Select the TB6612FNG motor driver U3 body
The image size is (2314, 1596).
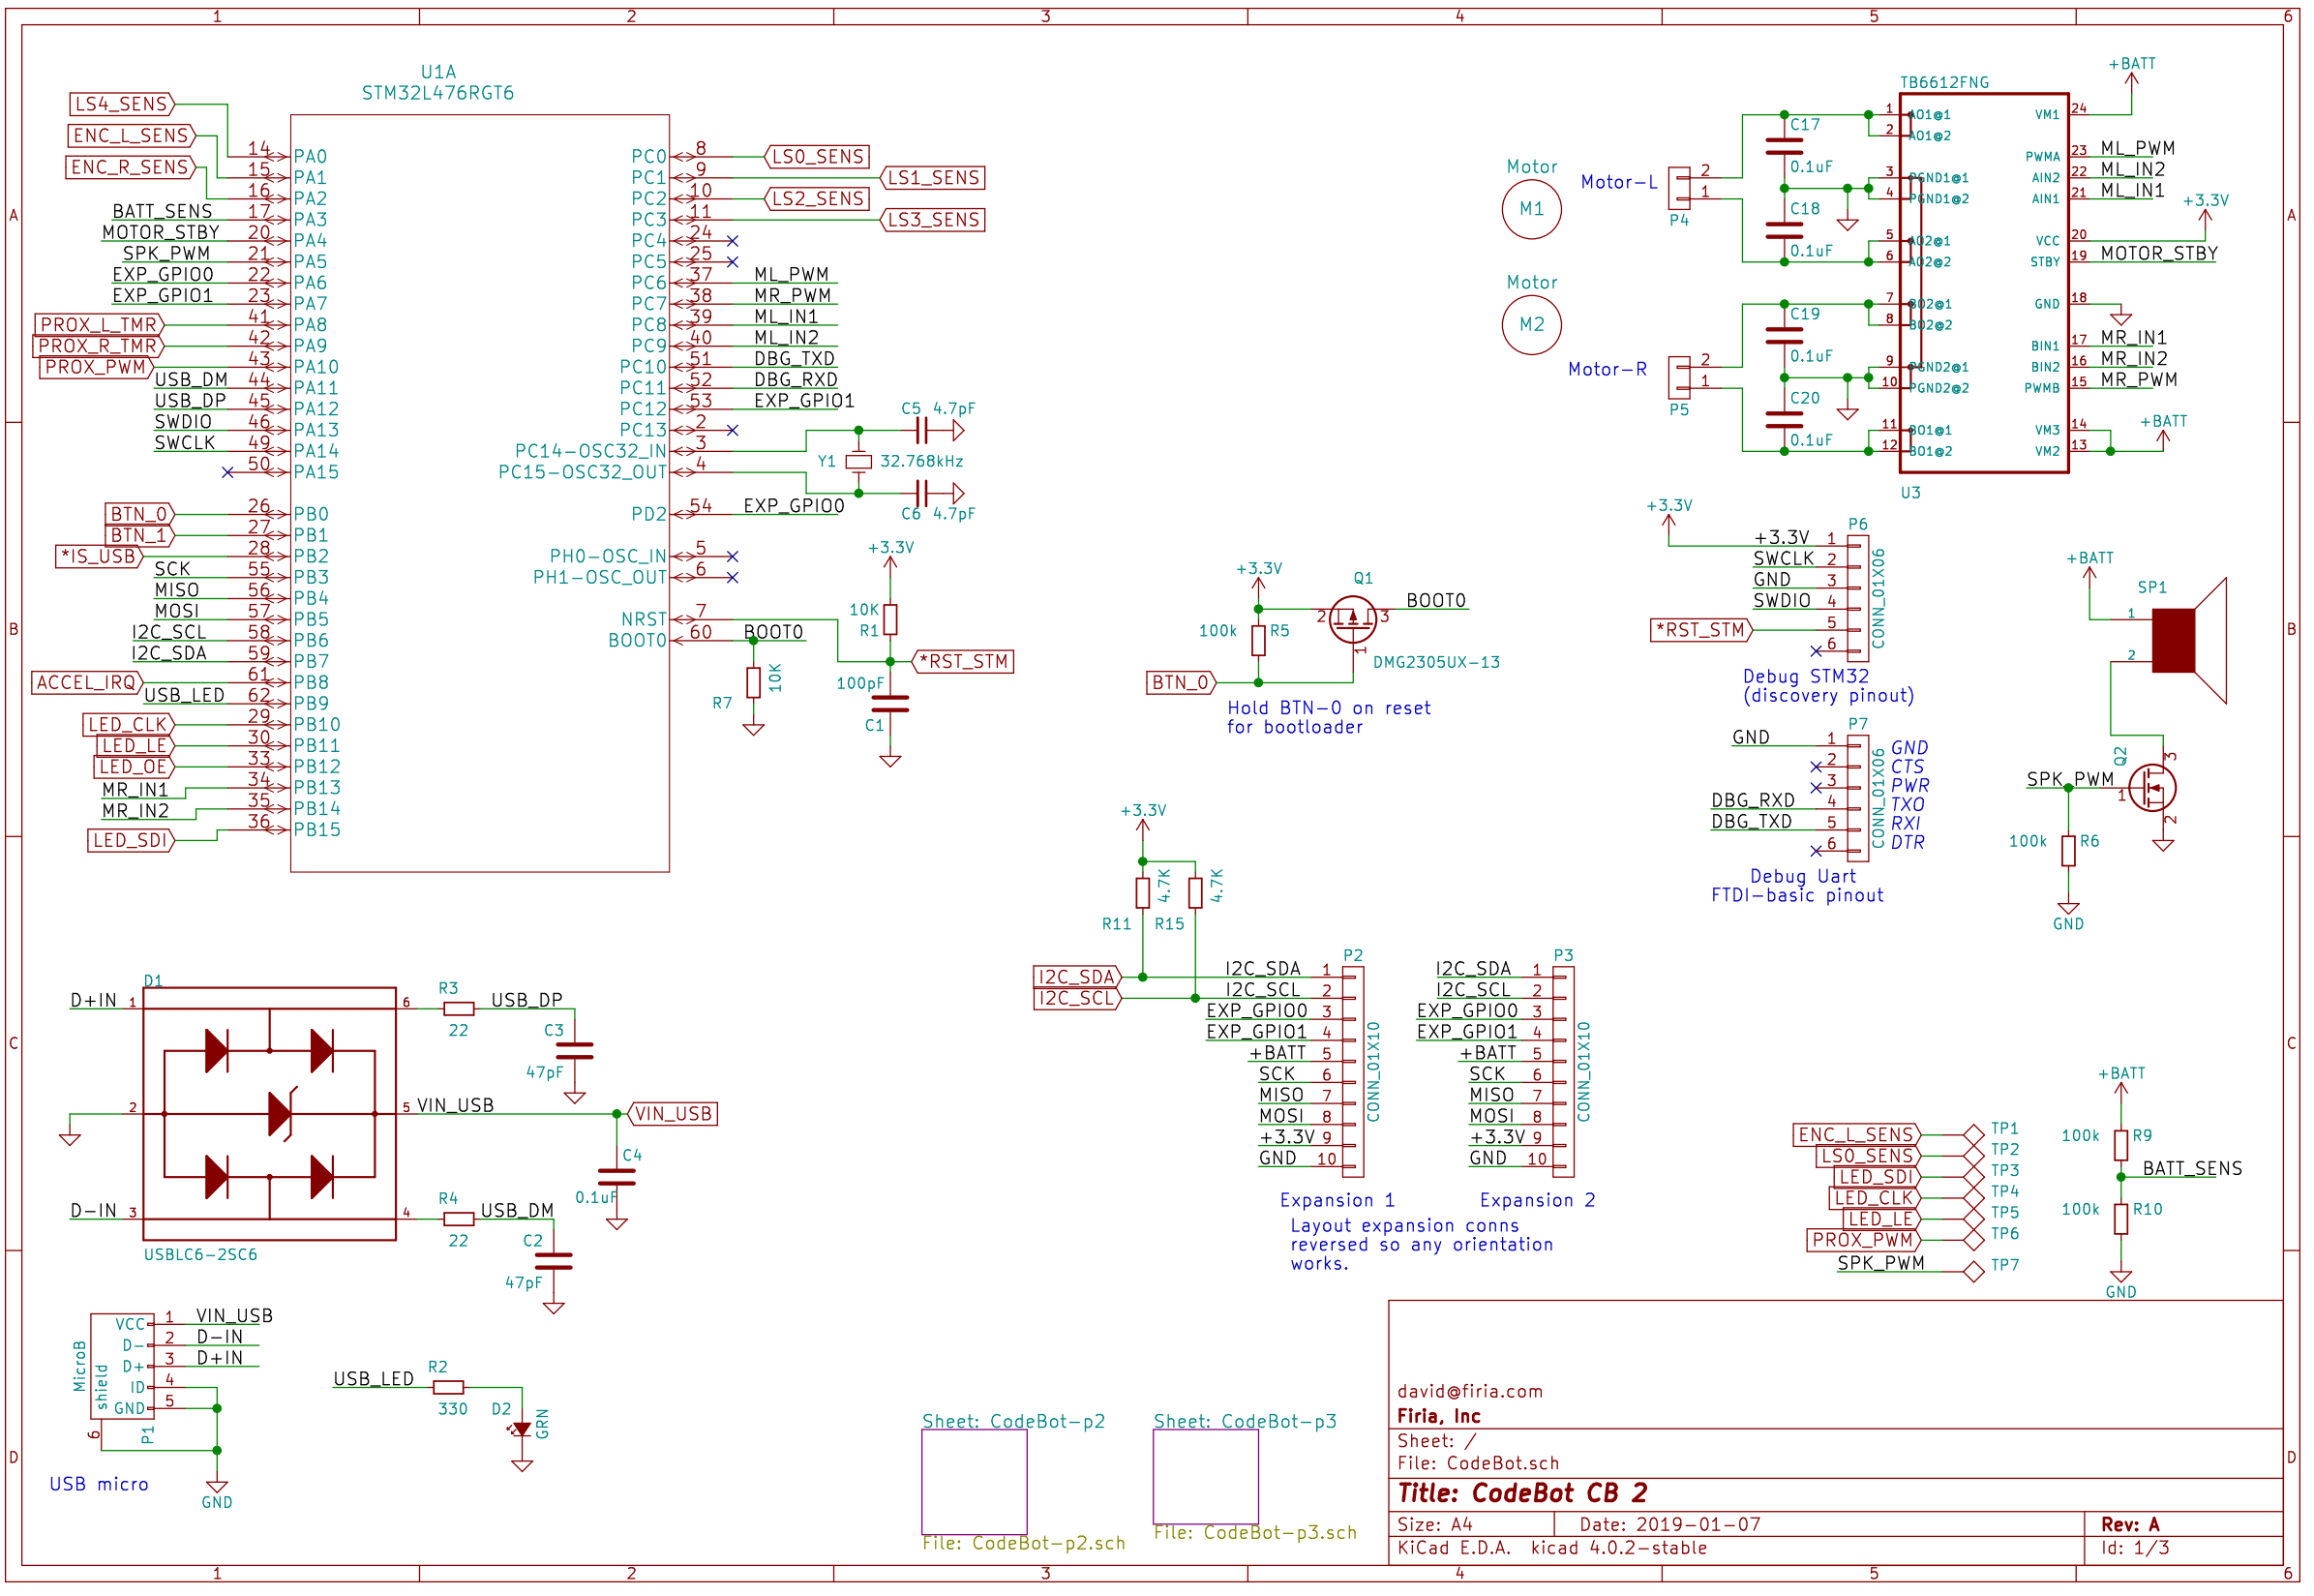coord(1983,282)
